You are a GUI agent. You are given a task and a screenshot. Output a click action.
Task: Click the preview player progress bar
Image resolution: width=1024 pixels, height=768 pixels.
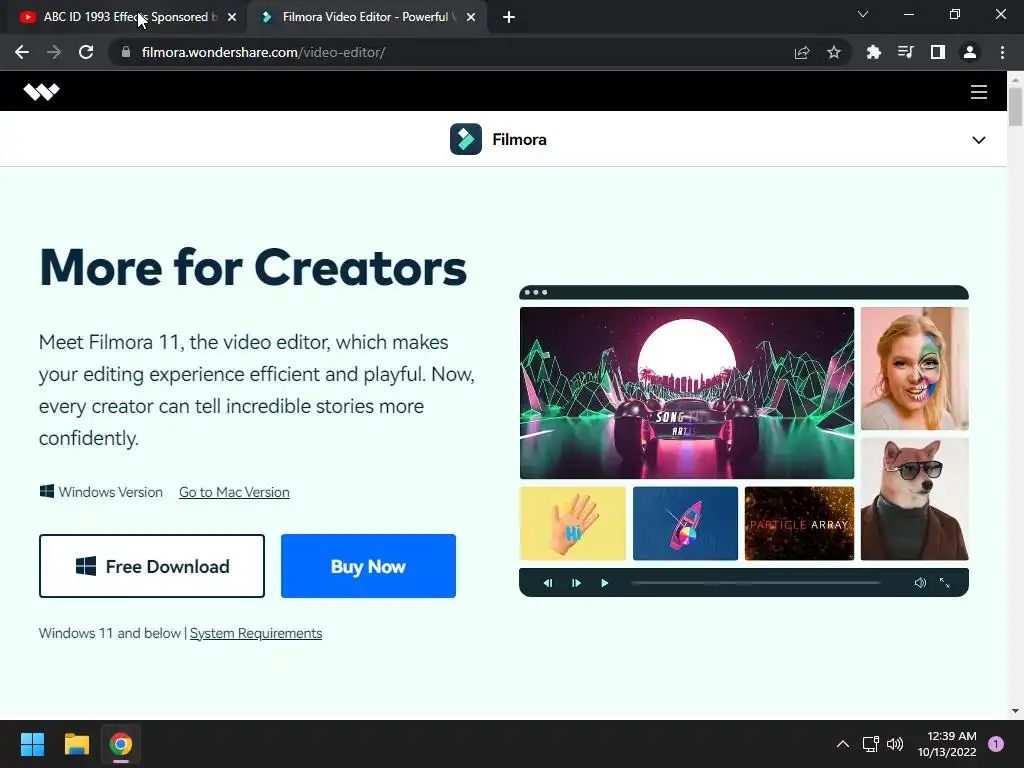[756, 583]
